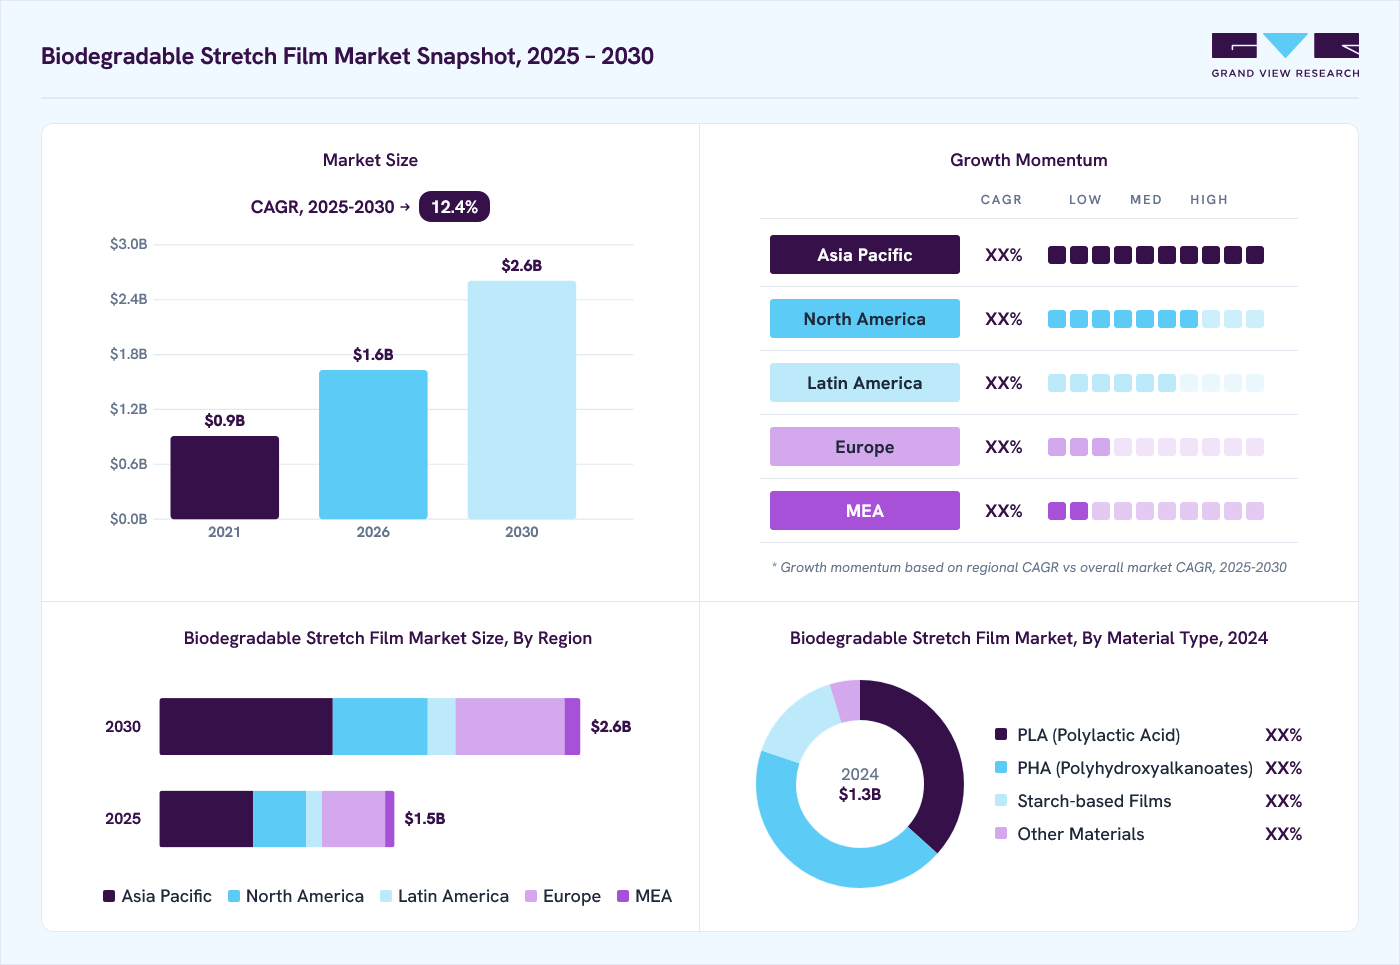1400x965 pixels.
Task: Select the North America swatch in the bottom legend
Action: coord(234,896)
